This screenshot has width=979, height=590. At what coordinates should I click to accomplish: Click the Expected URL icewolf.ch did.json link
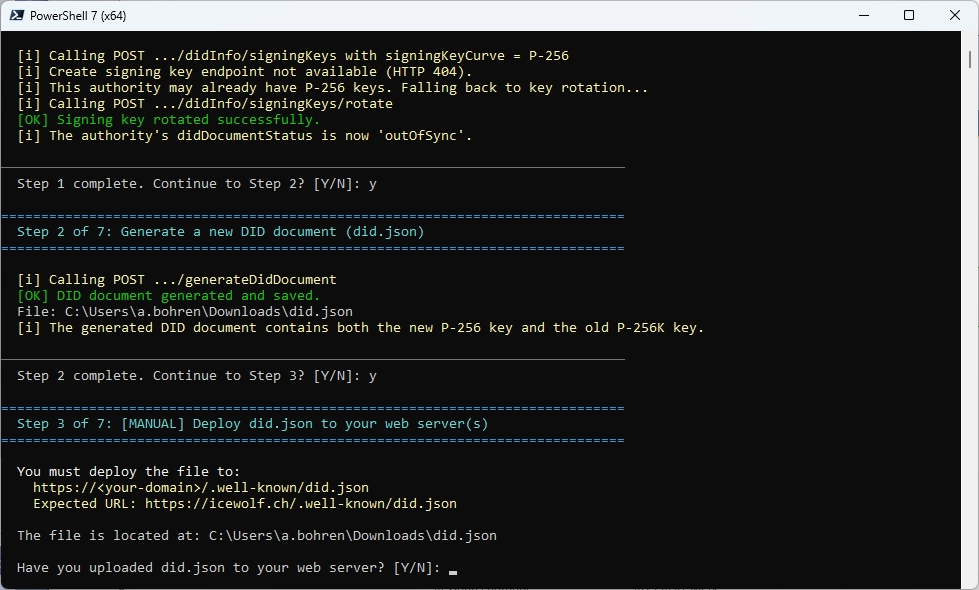click(300, 504)
